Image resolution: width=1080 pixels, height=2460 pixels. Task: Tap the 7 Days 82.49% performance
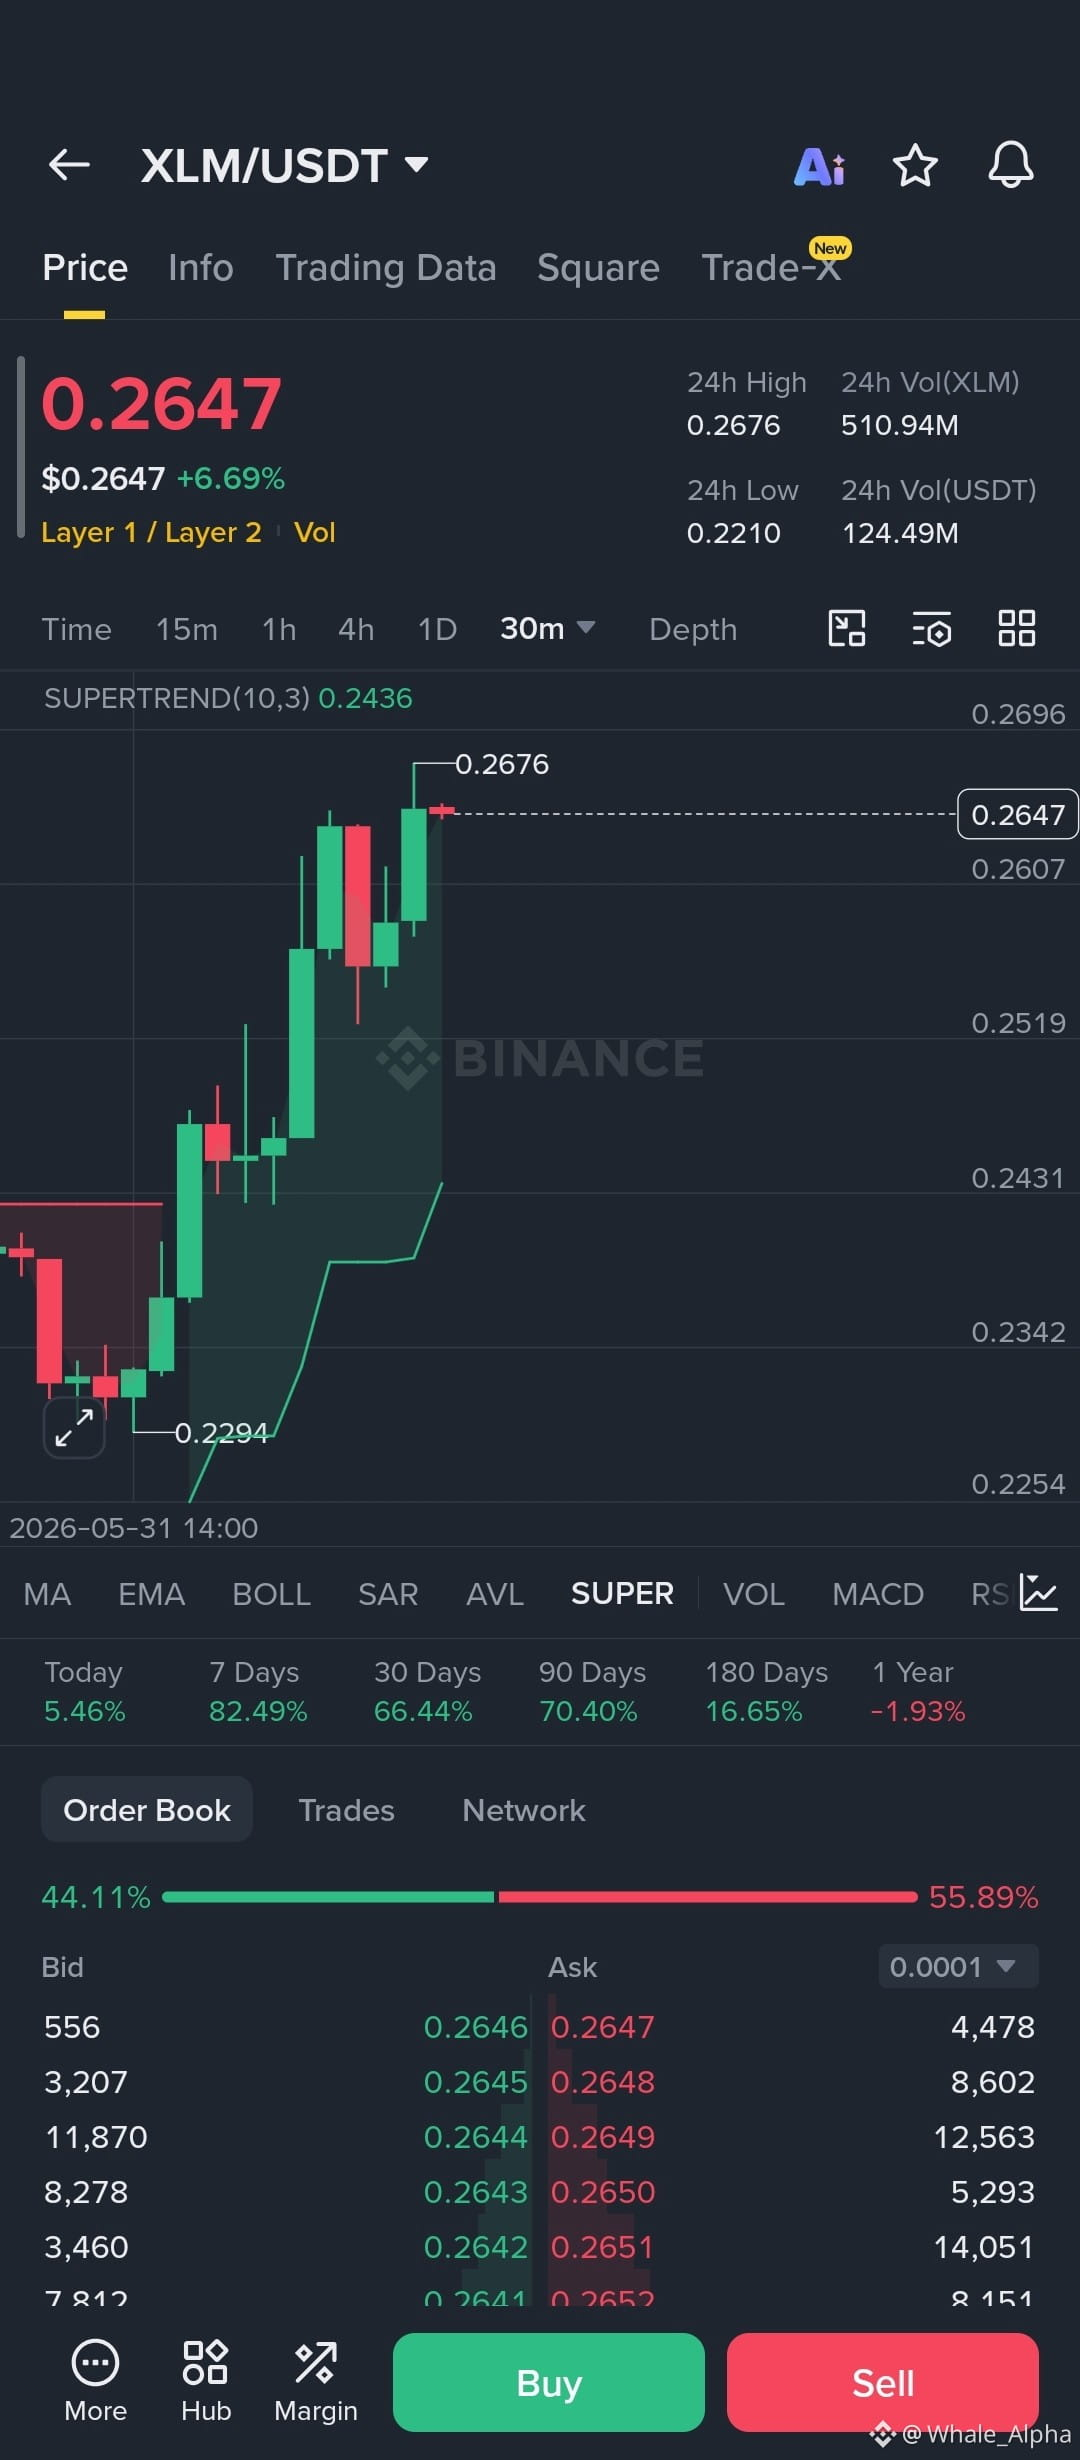pos(258,1691)
